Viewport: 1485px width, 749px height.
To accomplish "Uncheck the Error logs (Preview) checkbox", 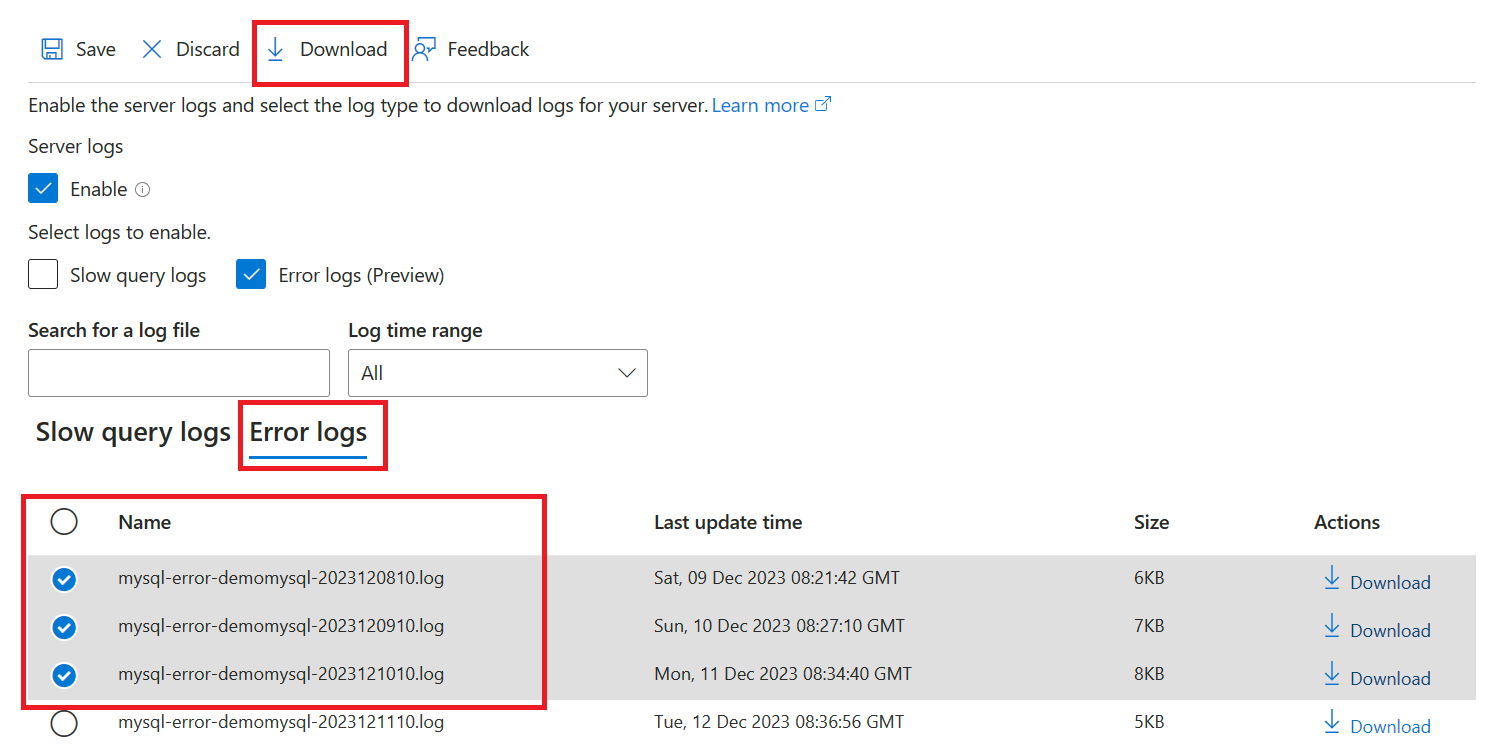I will pyautogui.click(x=251, y=274).
